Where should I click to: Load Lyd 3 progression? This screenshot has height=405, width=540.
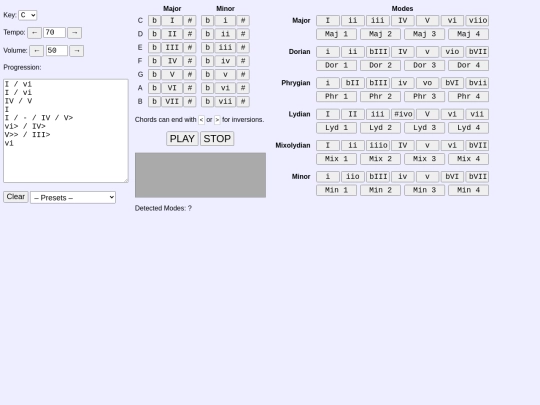(425, 128)
